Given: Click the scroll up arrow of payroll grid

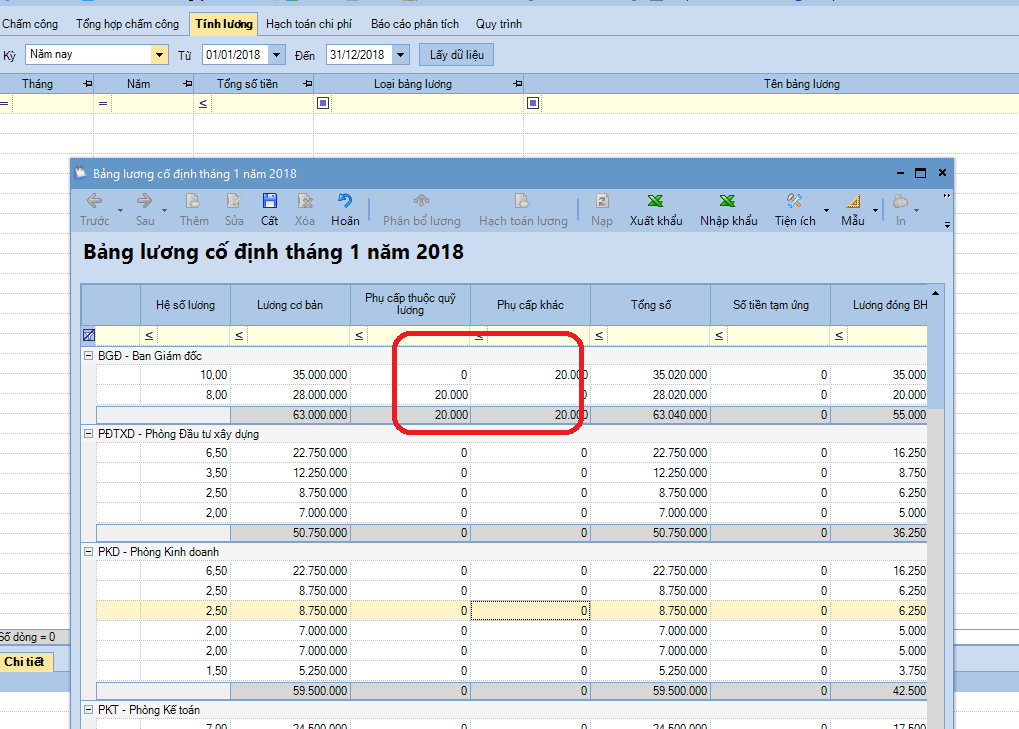Looking at the screenshot, I should (935, 293).
